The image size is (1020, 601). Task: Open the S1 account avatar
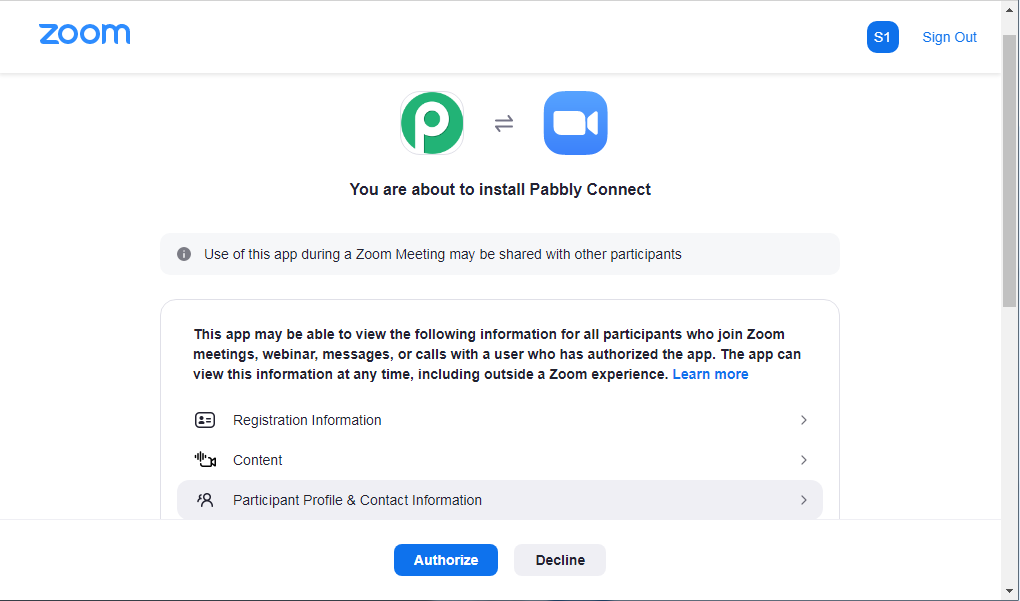pyautogui.click(x=883, y=37)
